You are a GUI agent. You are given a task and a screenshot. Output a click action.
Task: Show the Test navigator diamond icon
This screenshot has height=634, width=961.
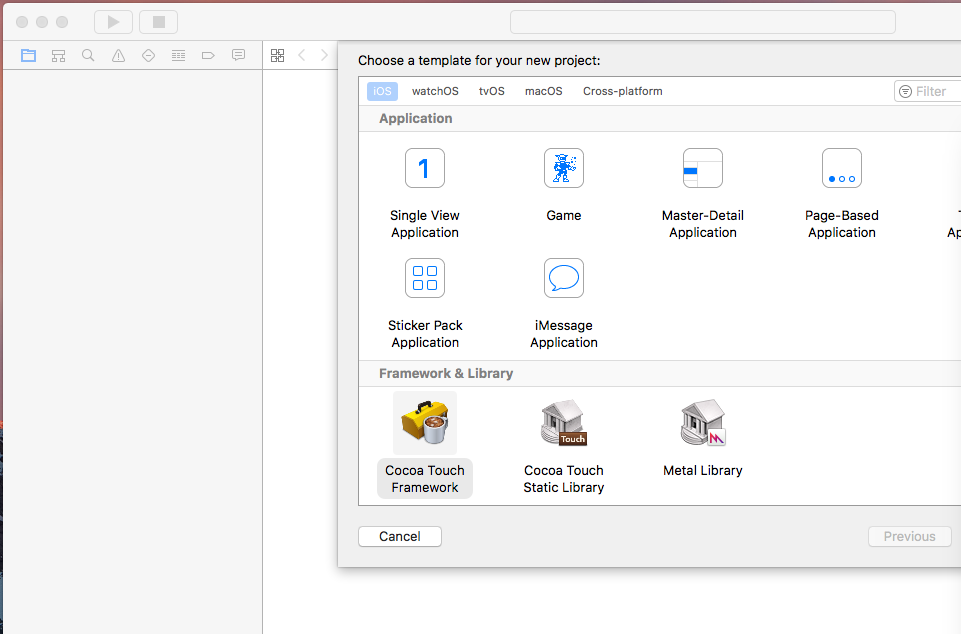[x=148, y=56]
